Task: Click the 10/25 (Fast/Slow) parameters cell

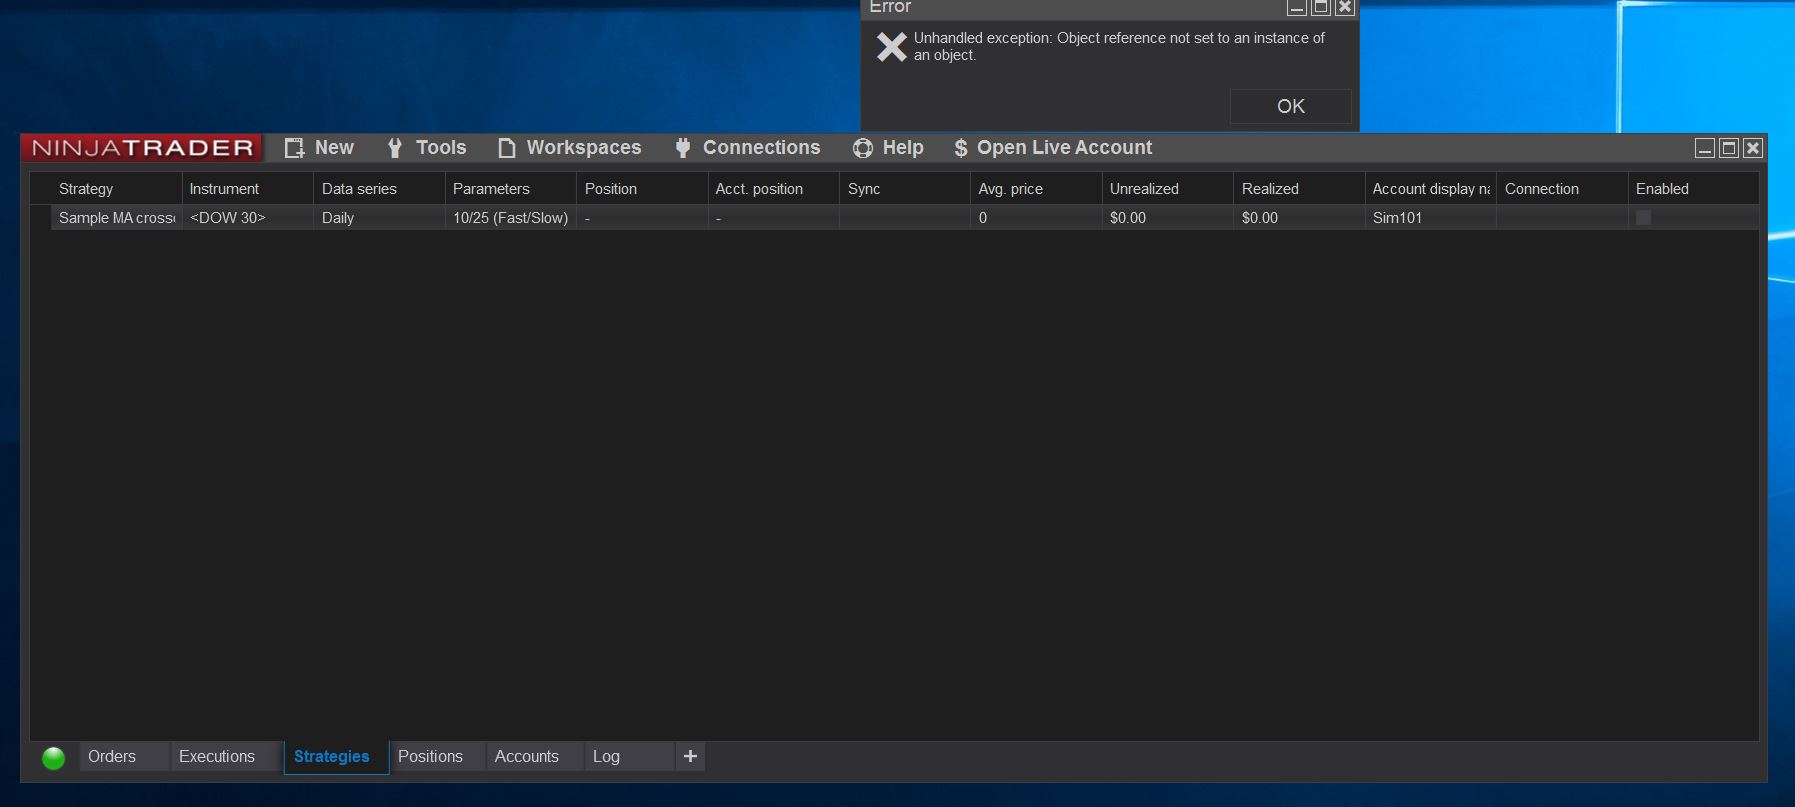Action: tap(510, 217)
